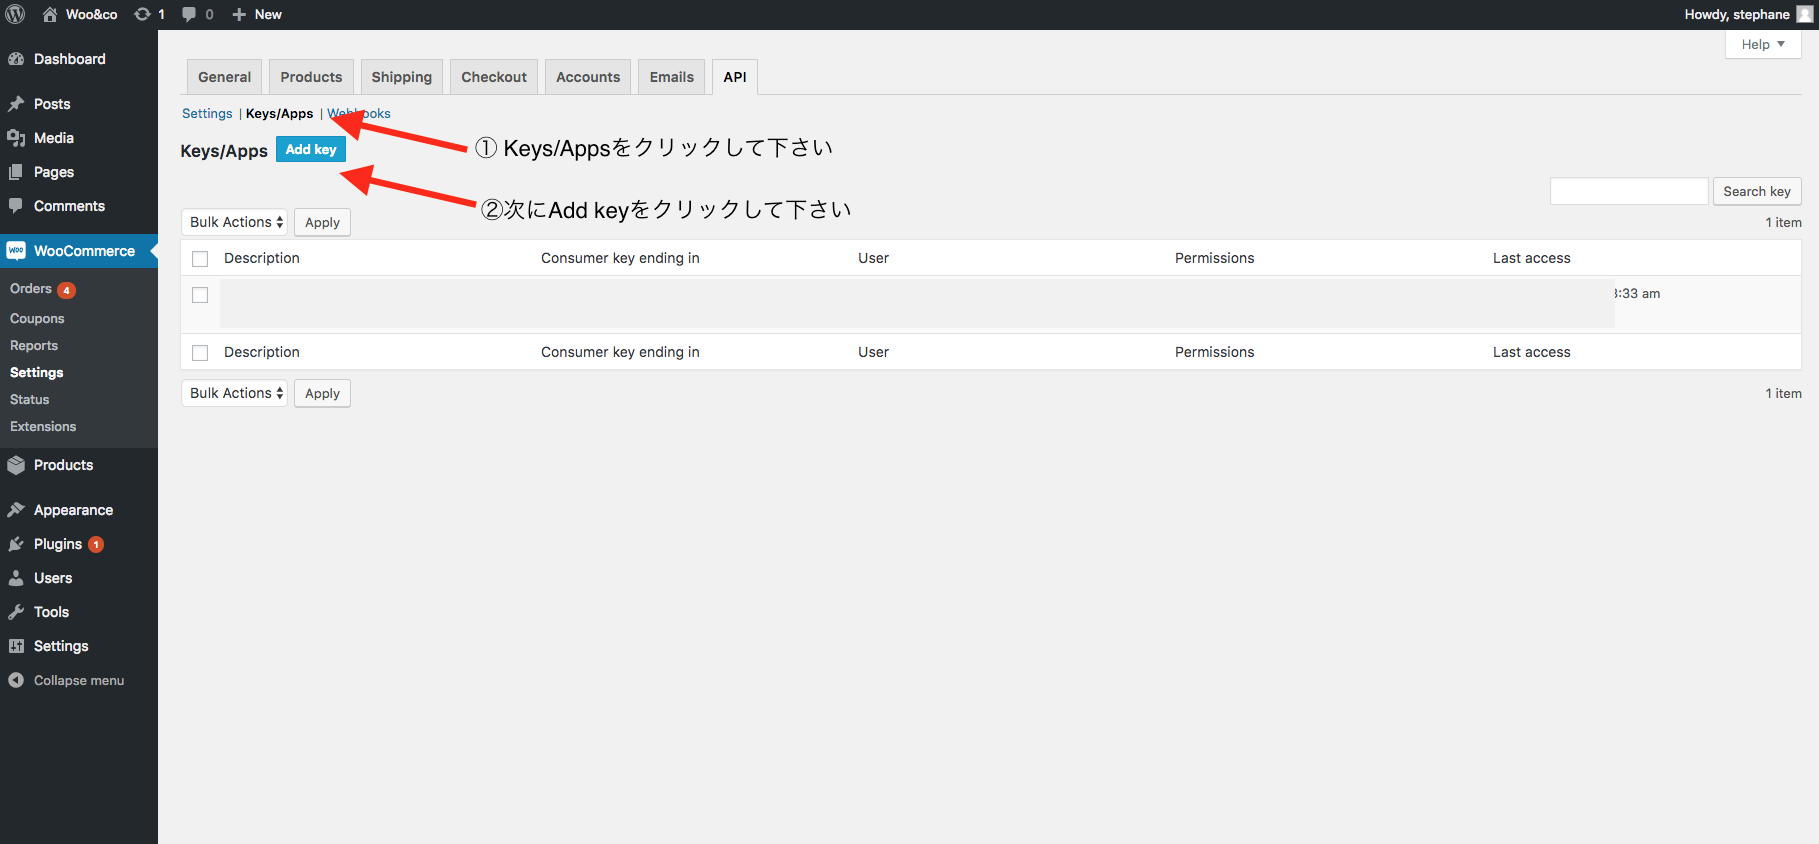Click the bottom Permissions column footer
The width and height of the screenshot is (1819, 844).
point(1214,352)
